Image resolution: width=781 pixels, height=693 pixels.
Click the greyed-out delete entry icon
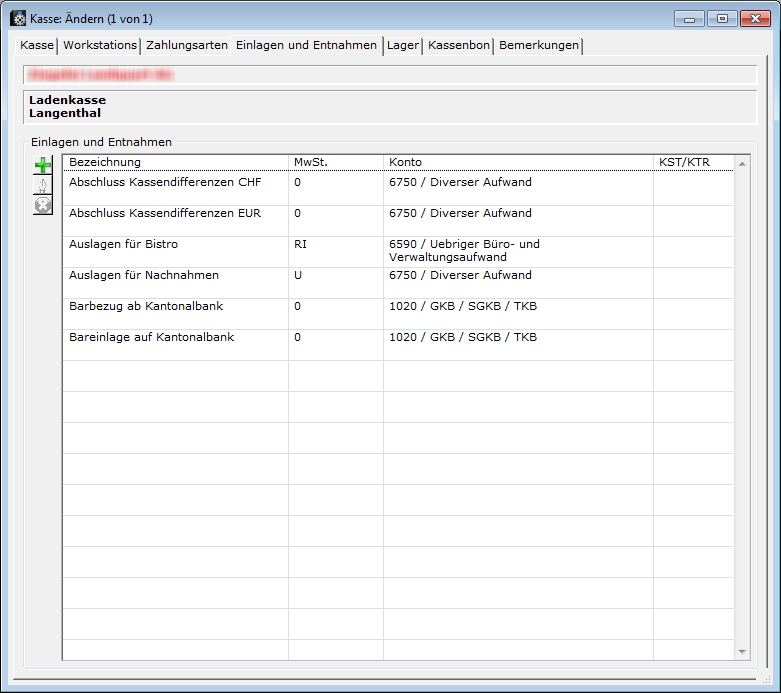[43, 206]
